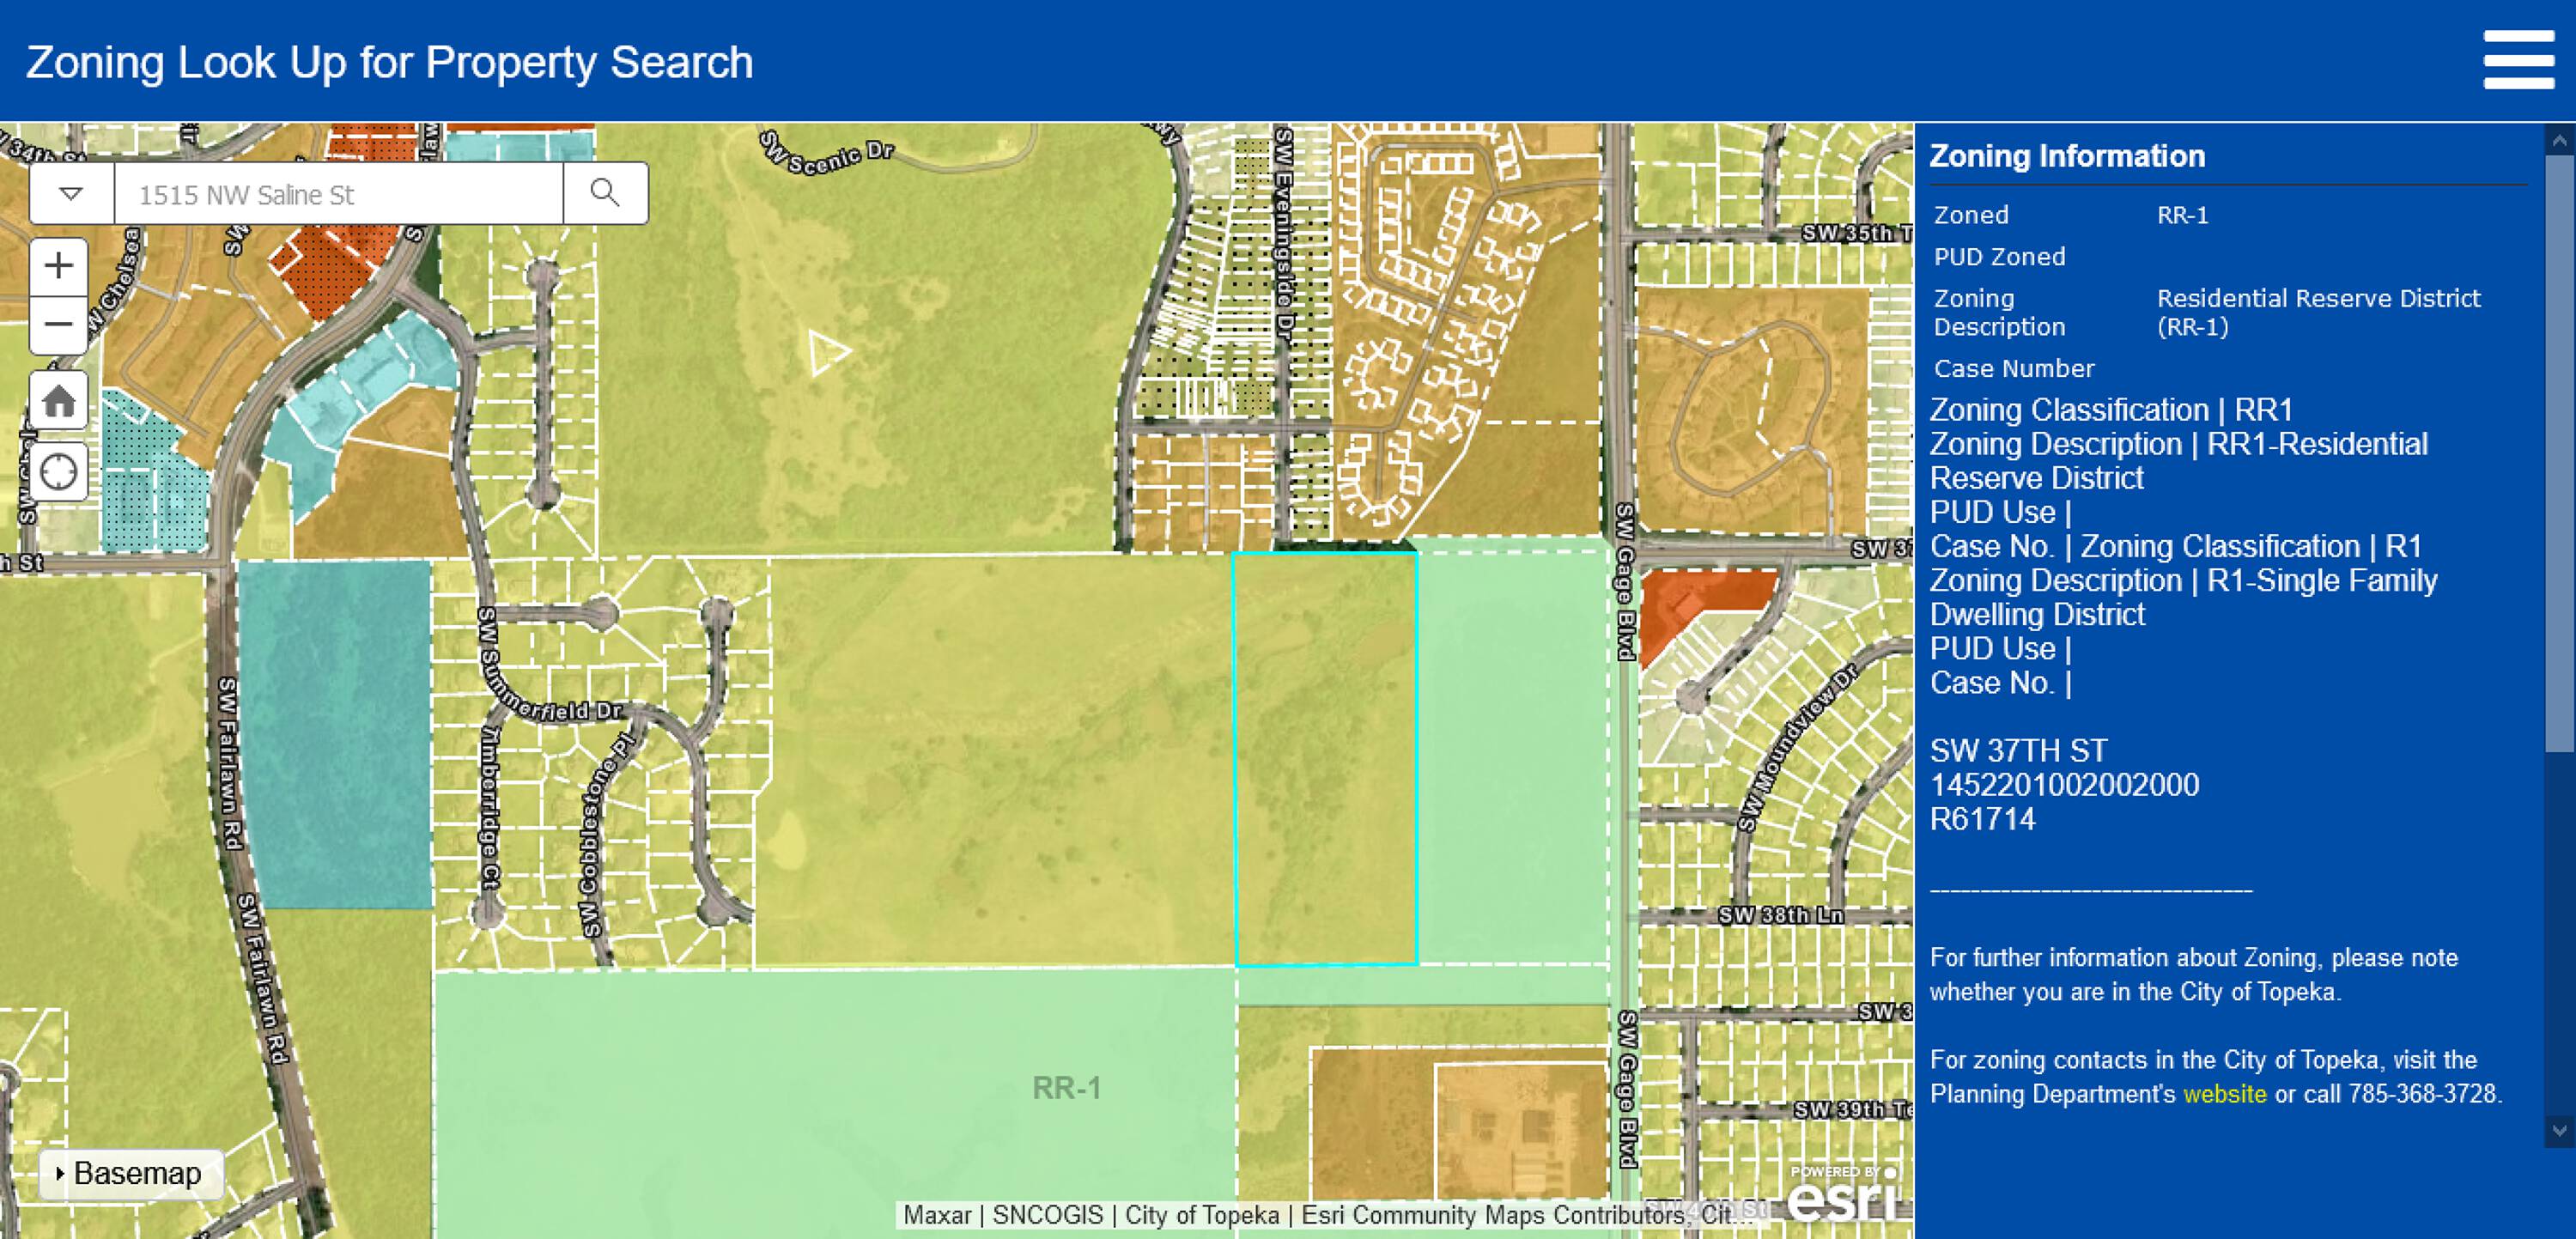Go to the default map extent (home icon)
Image resolution: width=2576 pixels, height=1239 pixels.
(59, 401)
